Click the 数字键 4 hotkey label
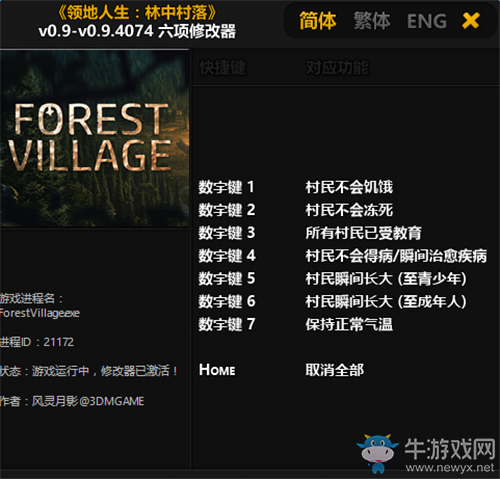The image size is (500, 479). (227, 256)
